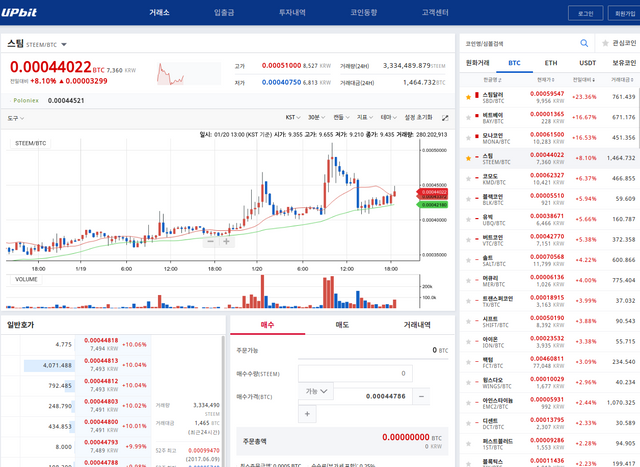Favorite star for SBD/BTC row

tap(468, 97)
